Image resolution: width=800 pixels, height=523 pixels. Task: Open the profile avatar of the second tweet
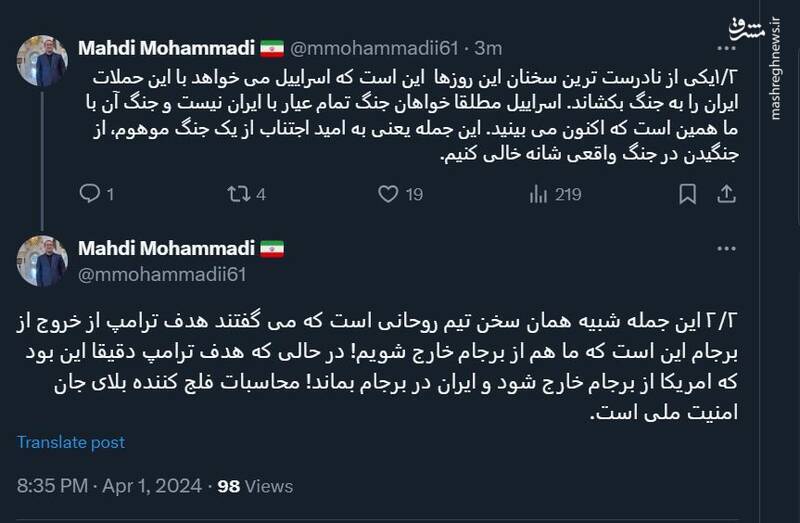42,262
